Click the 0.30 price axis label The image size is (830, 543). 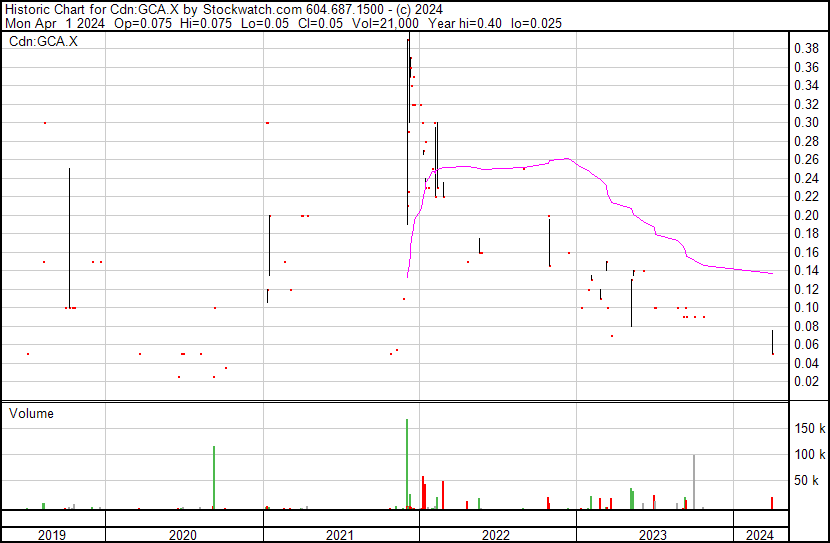click(806, 122)
